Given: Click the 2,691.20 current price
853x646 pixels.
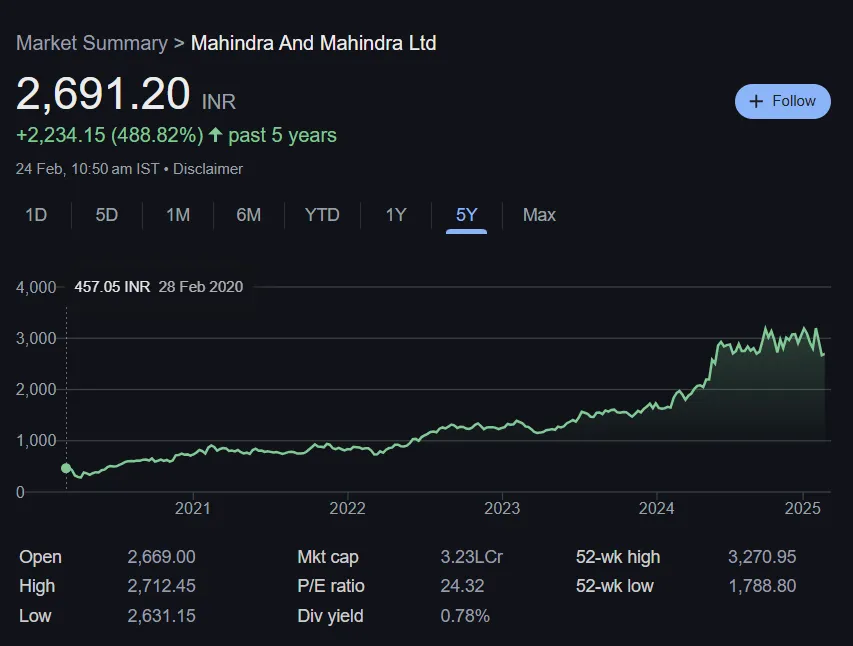Looking at the screenshot, I should pos(103,94).
